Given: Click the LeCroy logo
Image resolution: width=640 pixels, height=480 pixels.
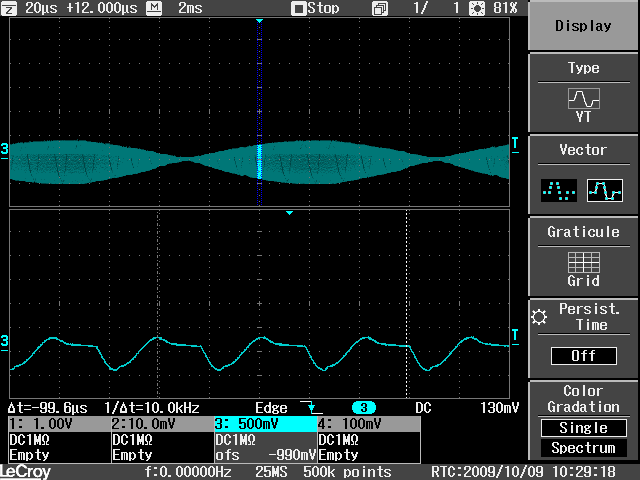Looking at the screenshot, I should [25, 472].
